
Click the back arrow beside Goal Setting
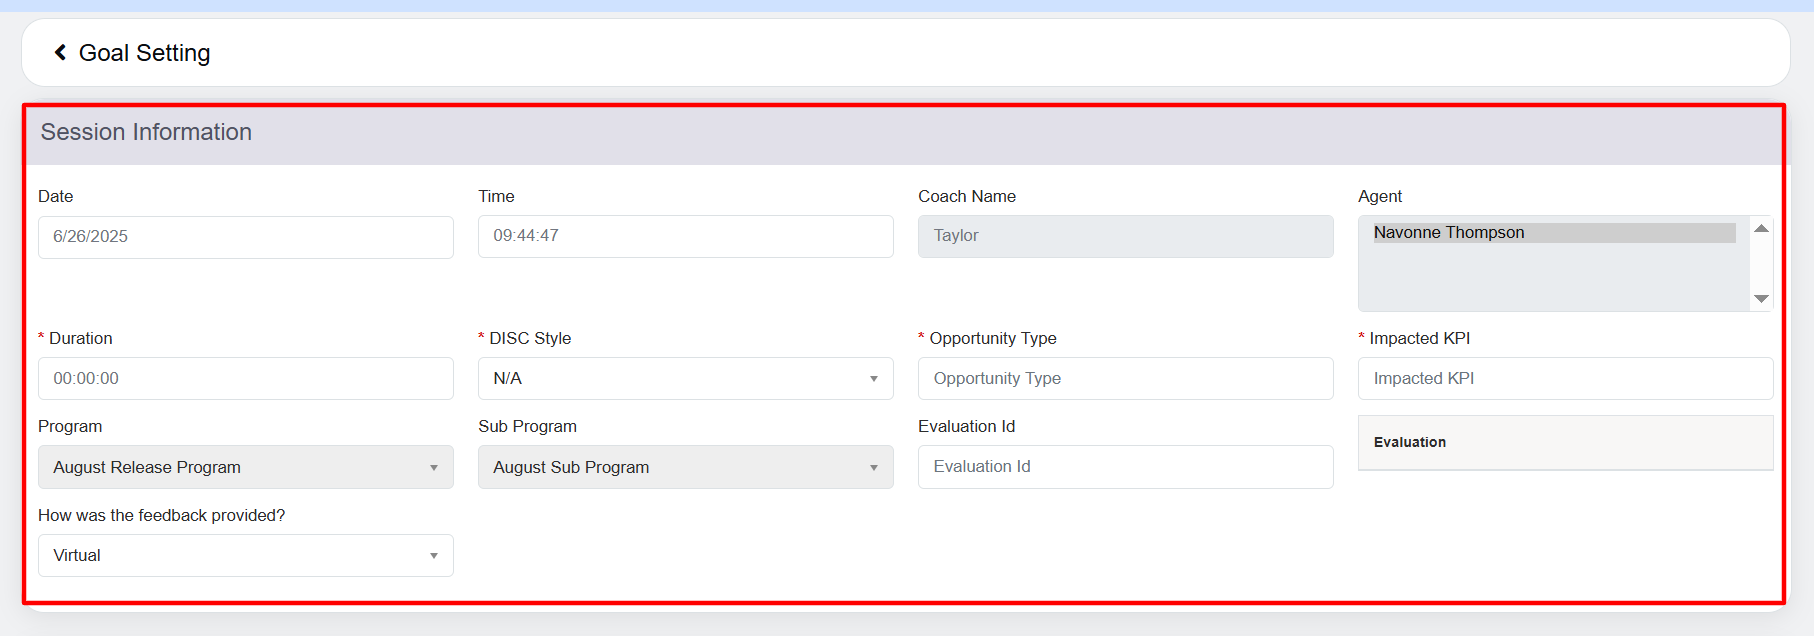tap(60, 53)
